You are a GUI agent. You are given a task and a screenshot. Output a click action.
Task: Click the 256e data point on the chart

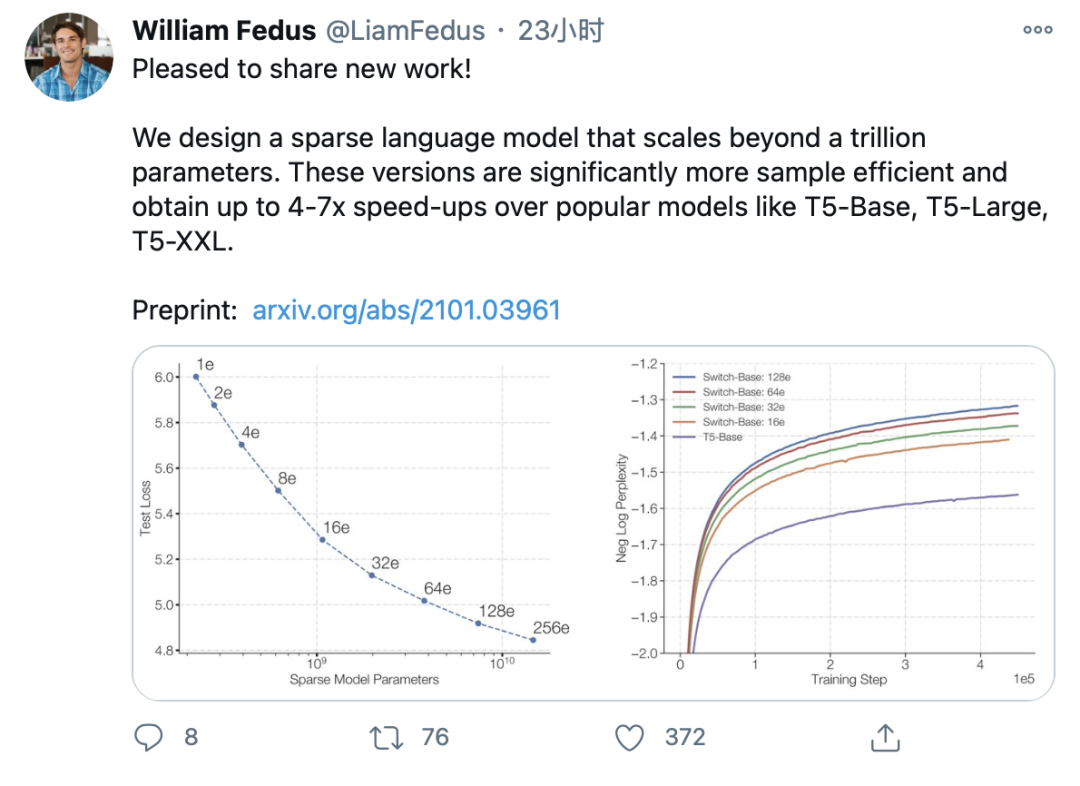[x=532, y=640]
